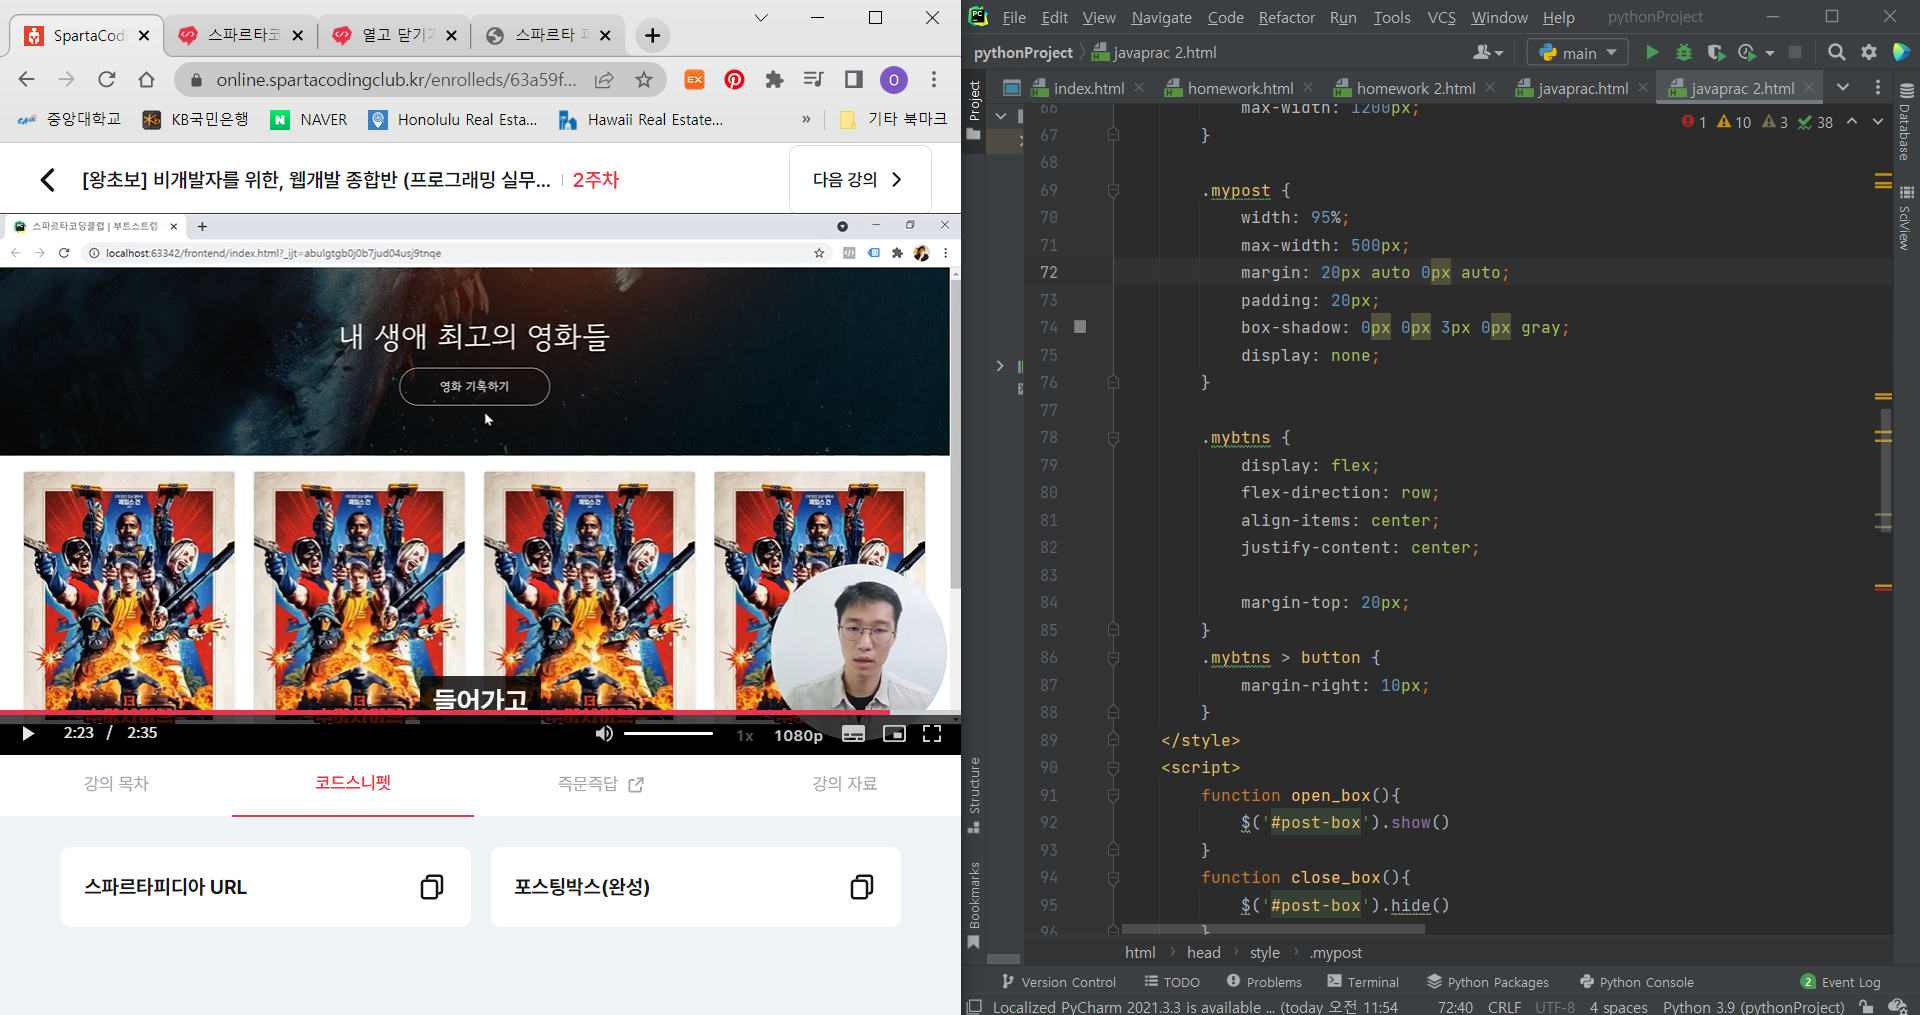Image resolution: width=1920 pixels, height=1015 pixels.
Task: Collapse the .mybtns CSS block fold
Action: click(x=1113, y=438)
